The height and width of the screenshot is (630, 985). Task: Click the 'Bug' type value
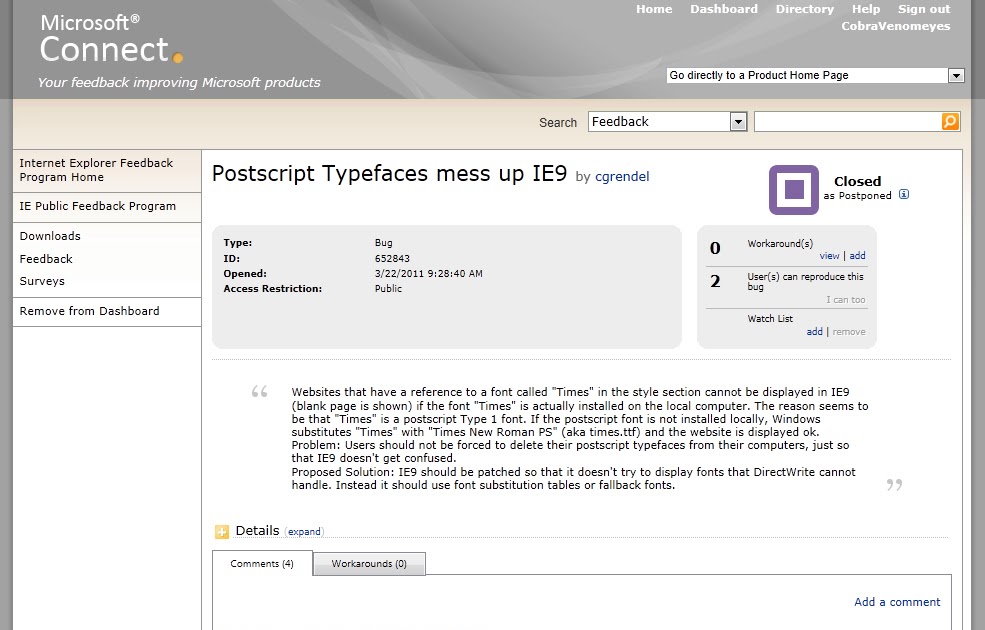(x=383, y=242)
